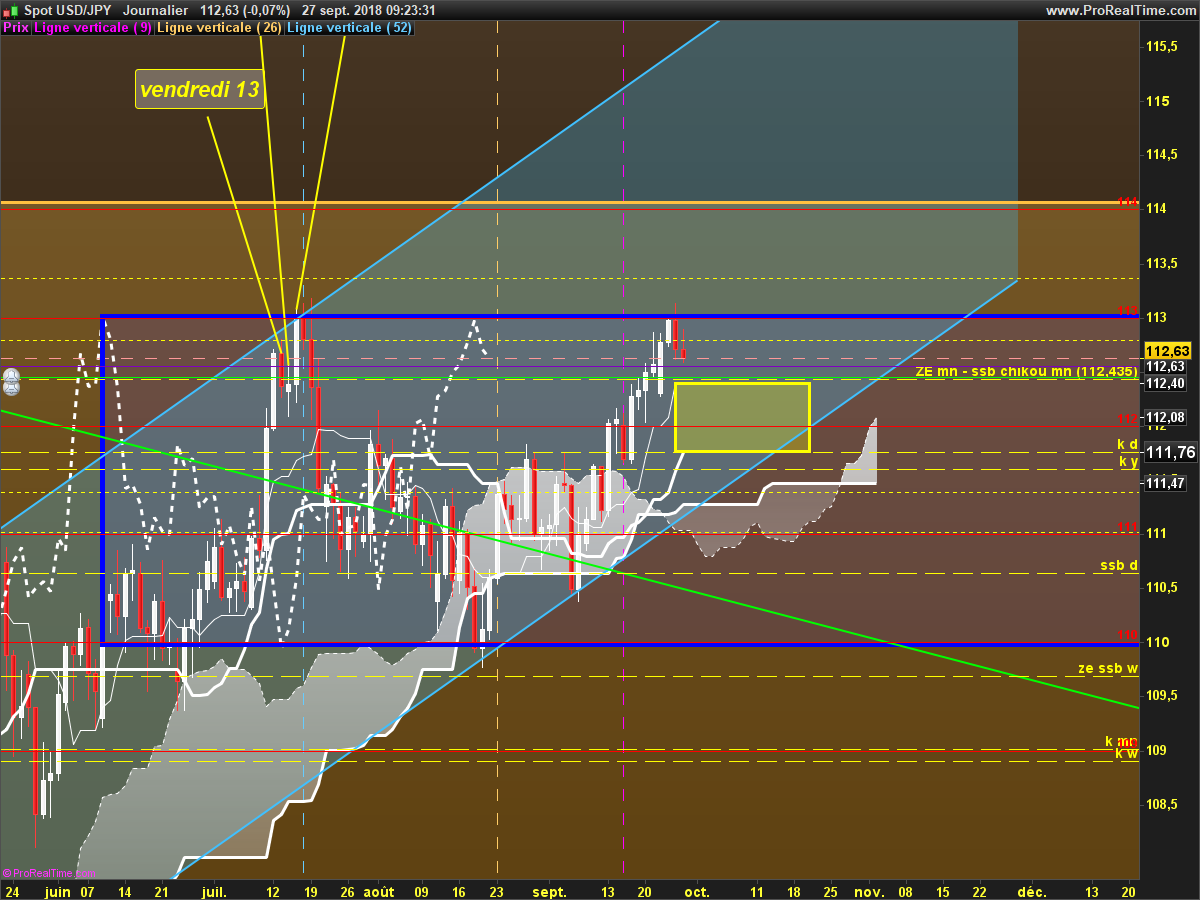Click the 108,5 price scale value
The width and height of the screenshot is (1200, 900).
[x=1161, y=804]
